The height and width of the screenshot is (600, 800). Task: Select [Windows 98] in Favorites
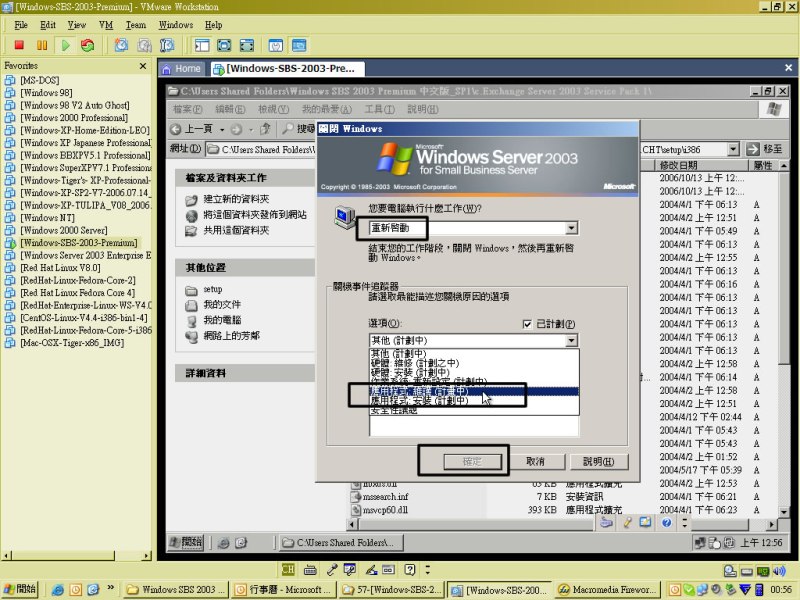pyautogui.click(x=46, y=93)
